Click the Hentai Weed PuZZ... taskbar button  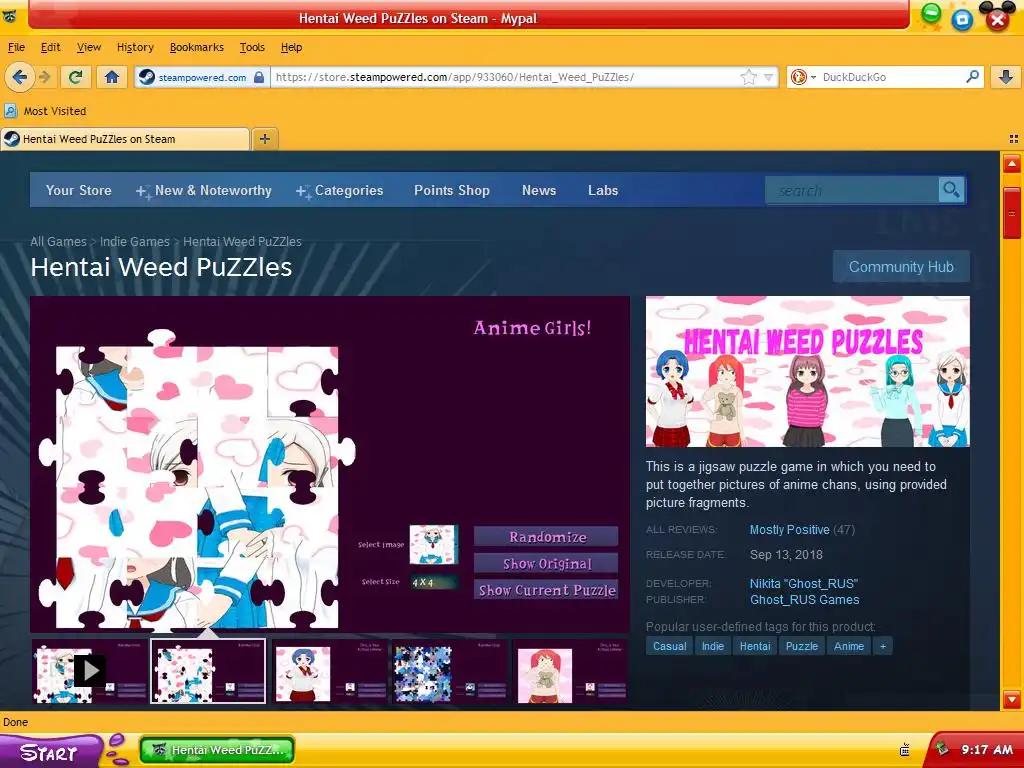pos(217,750)
